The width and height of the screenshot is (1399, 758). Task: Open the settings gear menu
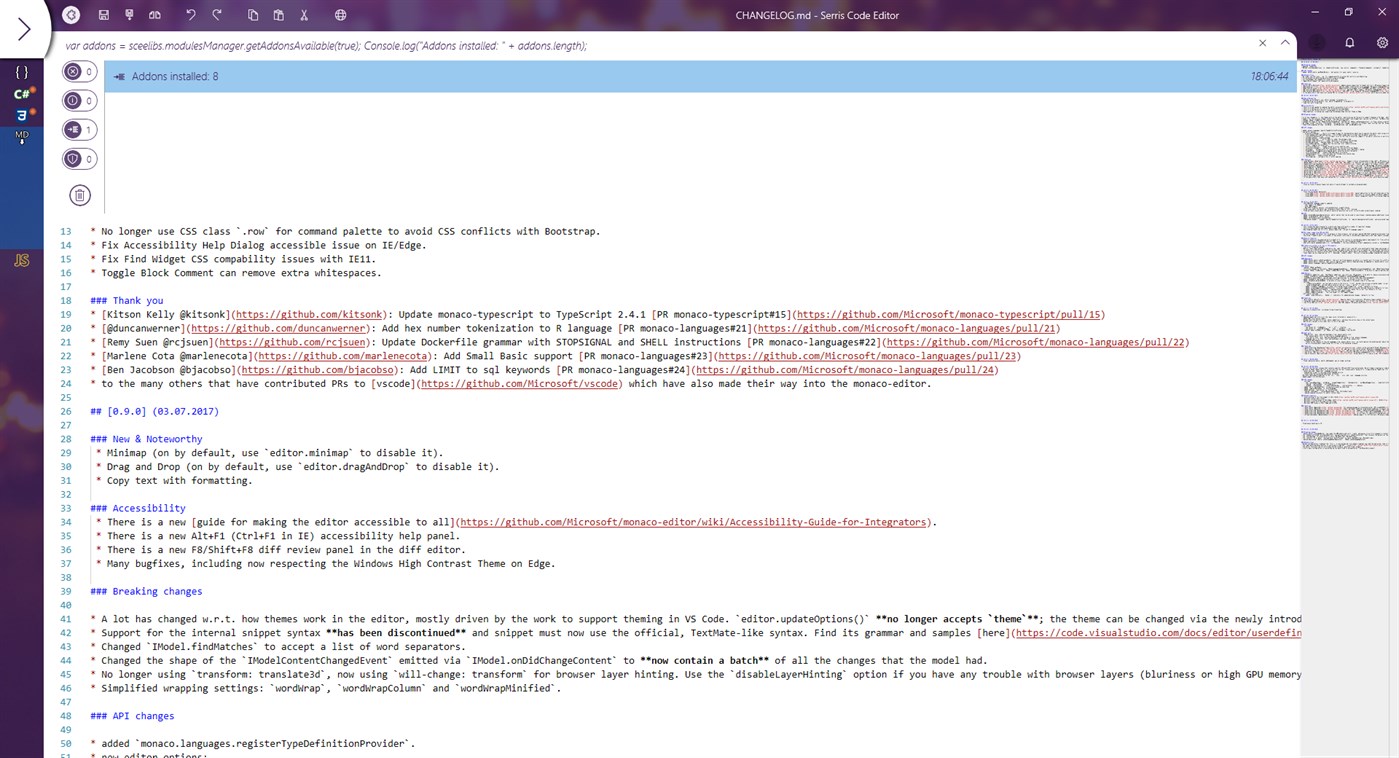(x=1384, y=43)
